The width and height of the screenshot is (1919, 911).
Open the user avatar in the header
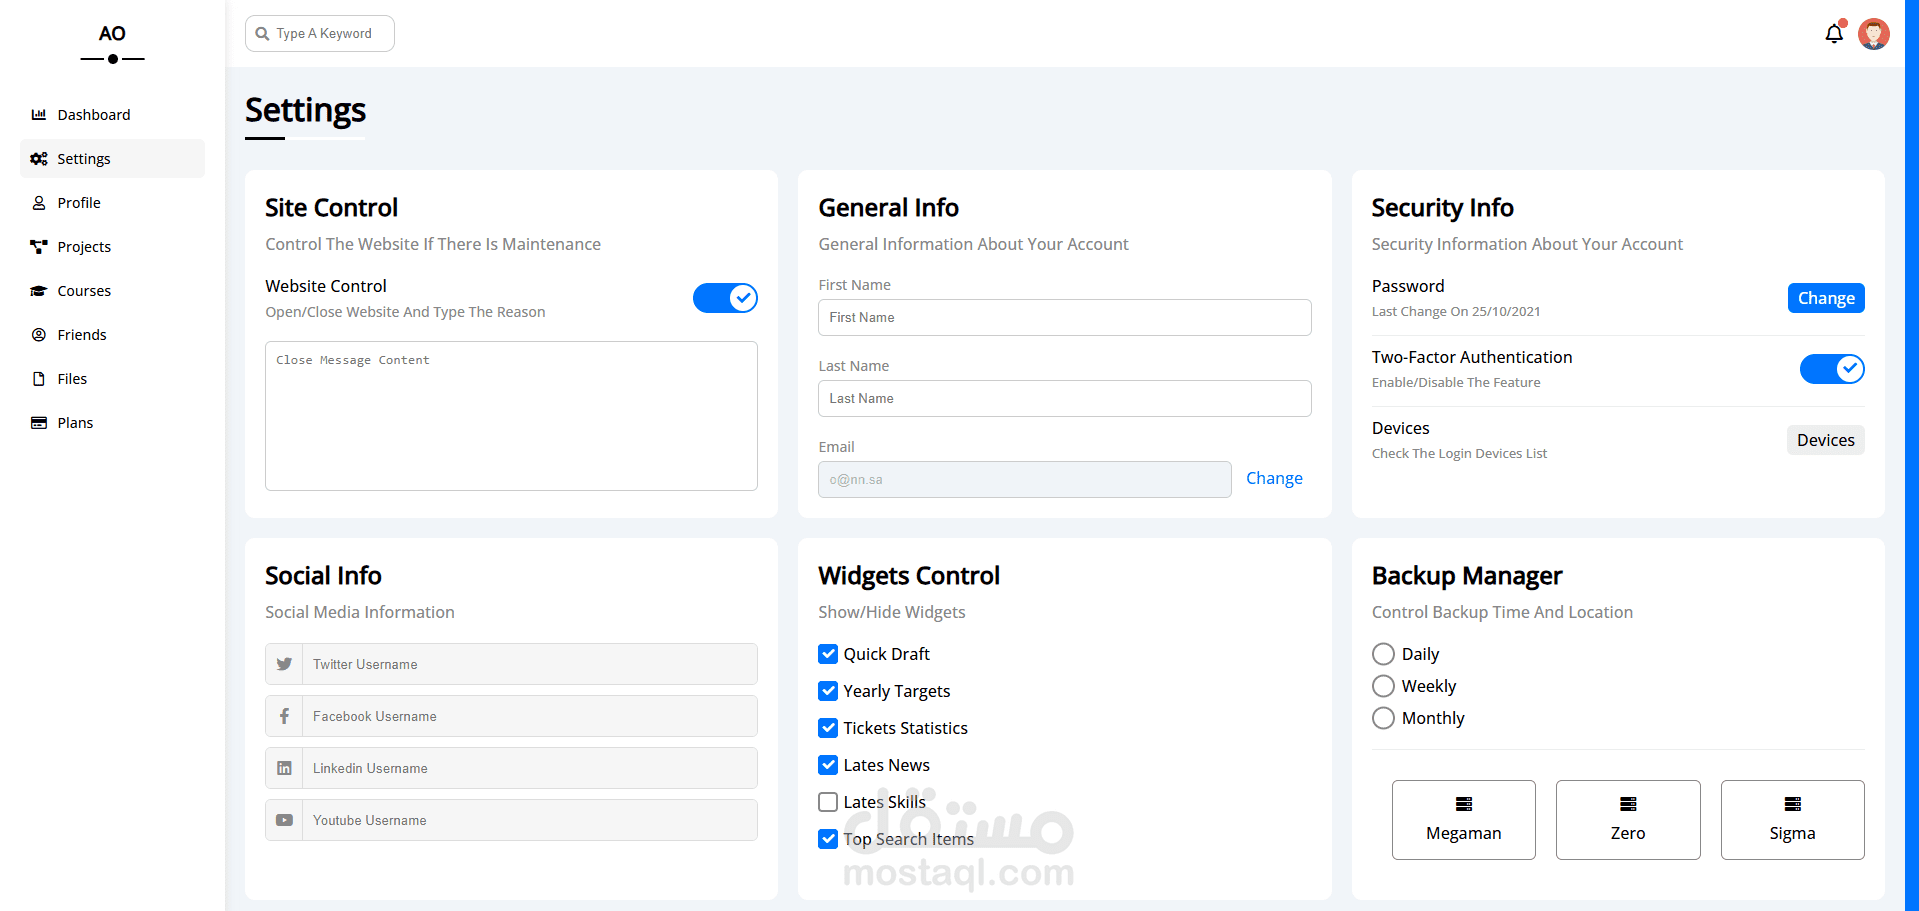coord(1873,34)
